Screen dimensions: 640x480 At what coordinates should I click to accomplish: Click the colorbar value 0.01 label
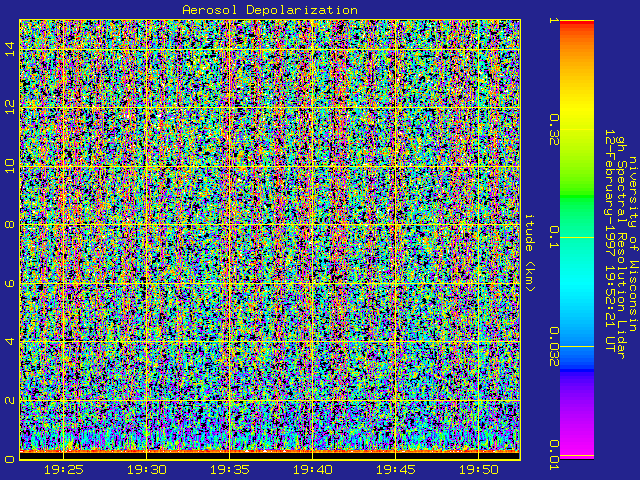pyautogui.click(x=553, y=455)
